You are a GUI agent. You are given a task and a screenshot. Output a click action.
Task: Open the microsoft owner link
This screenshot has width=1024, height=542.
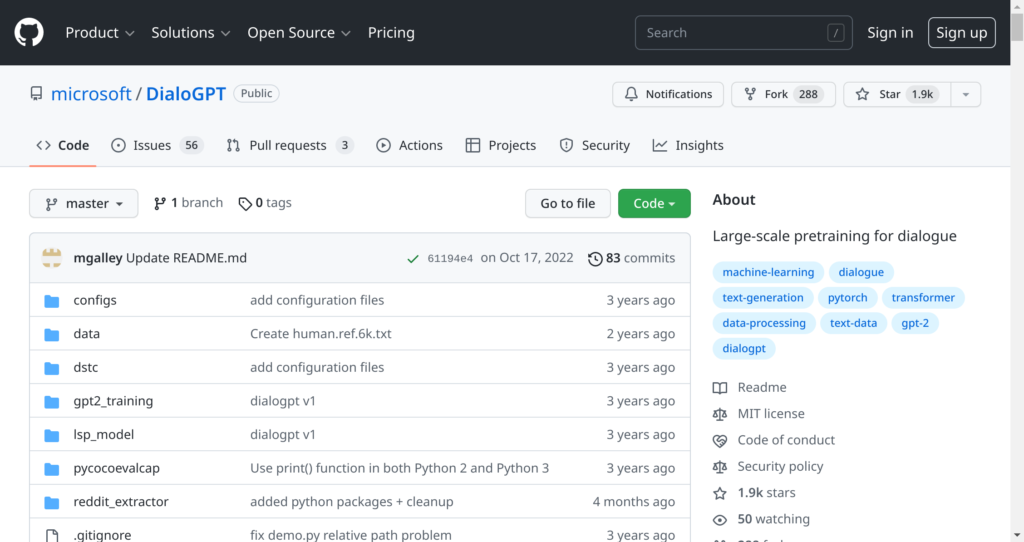point(91,94)
